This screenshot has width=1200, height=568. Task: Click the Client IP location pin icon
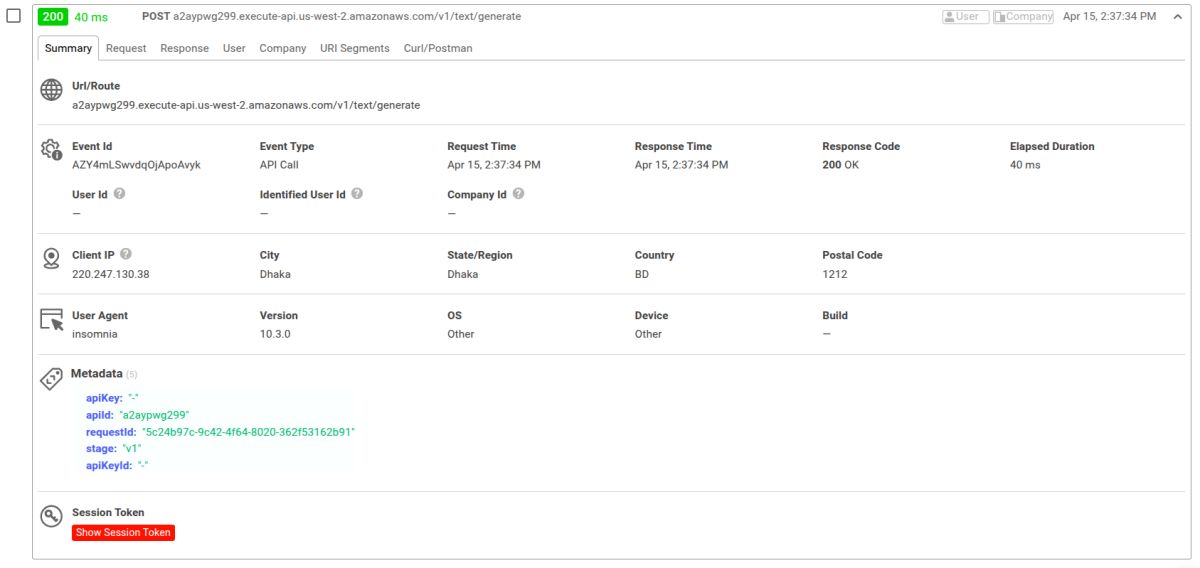(x=51, y=259)
